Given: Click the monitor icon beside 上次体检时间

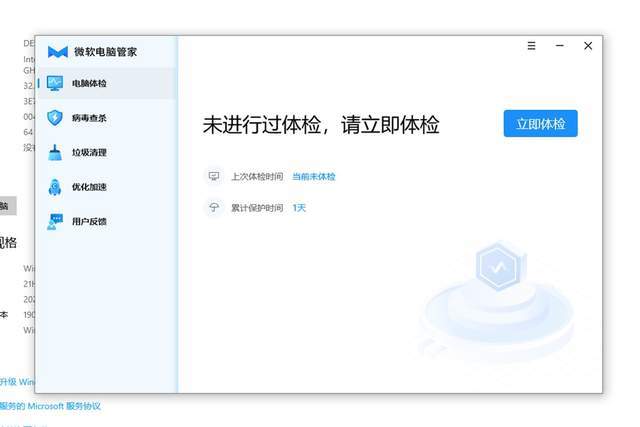Looking at the screenshot, I should pyautogui.click(x=214, y=176).
